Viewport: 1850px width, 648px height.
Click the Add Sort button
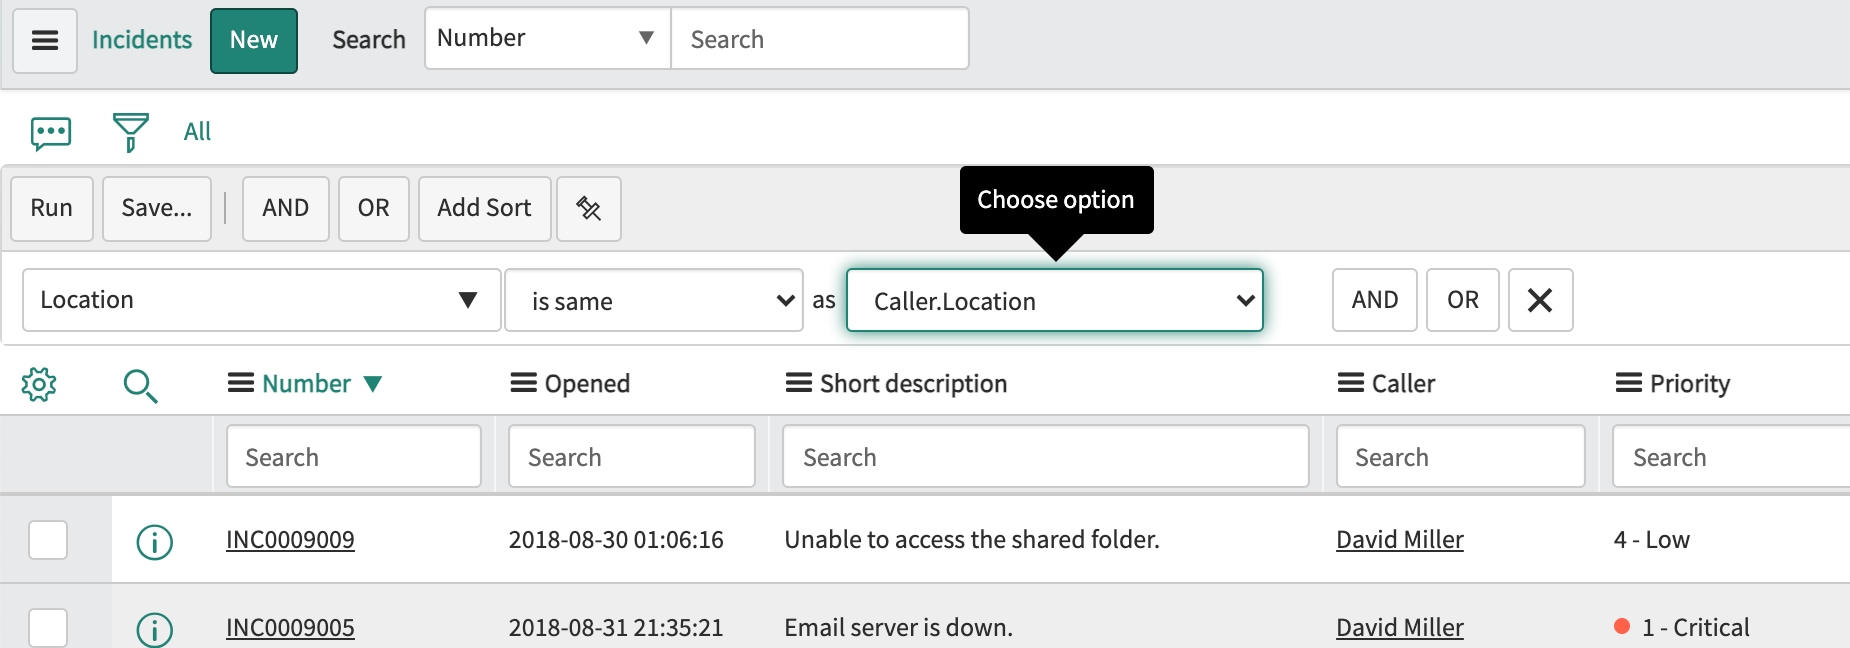(485, 208)
